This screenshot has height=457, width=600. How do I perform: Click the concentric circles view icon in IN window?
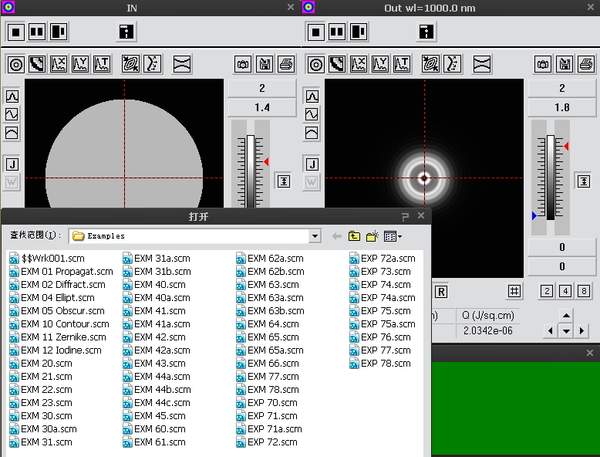(x=15, y=65)
